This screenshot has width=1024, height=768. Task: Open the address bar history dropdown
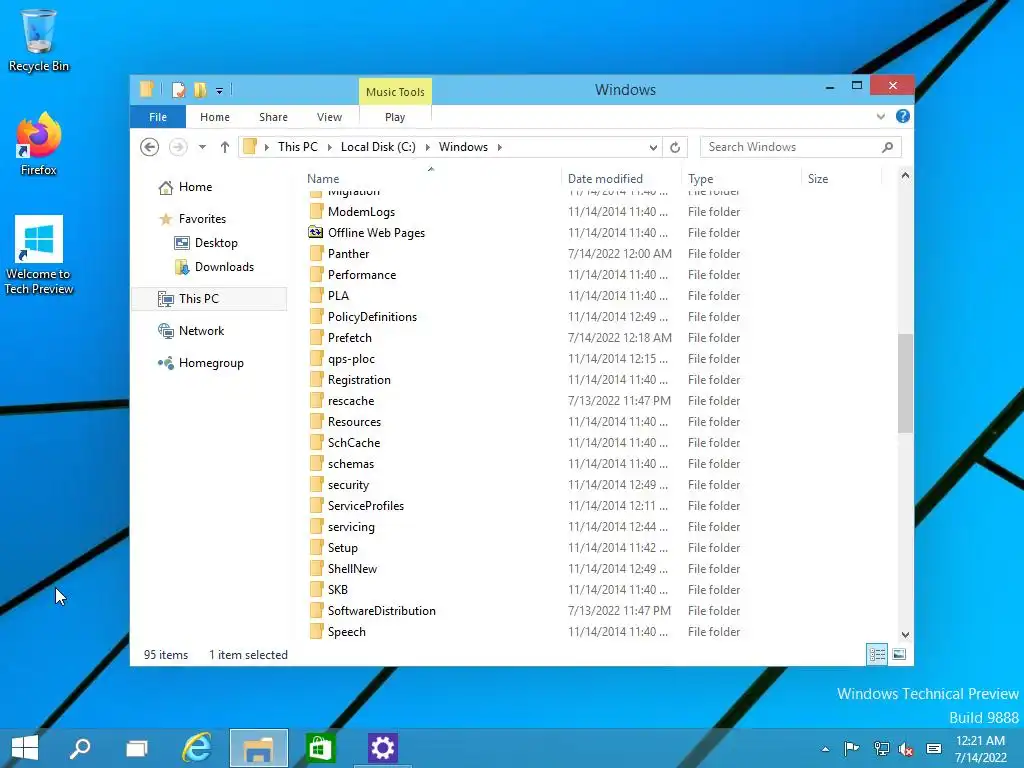(x=652, y=147)
